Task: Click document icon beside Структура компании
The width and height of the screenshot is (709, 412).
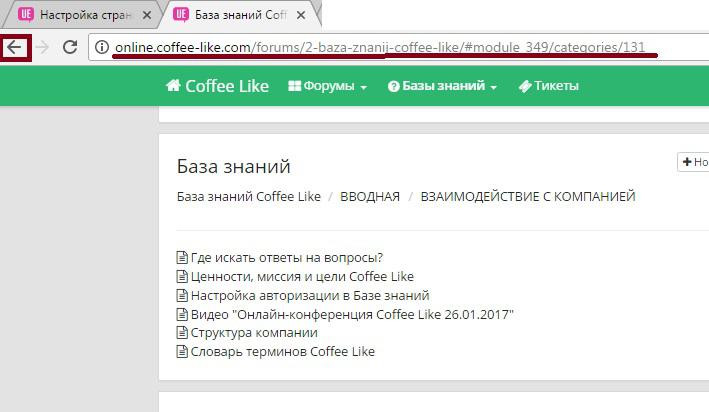Action: click(182, 332)
